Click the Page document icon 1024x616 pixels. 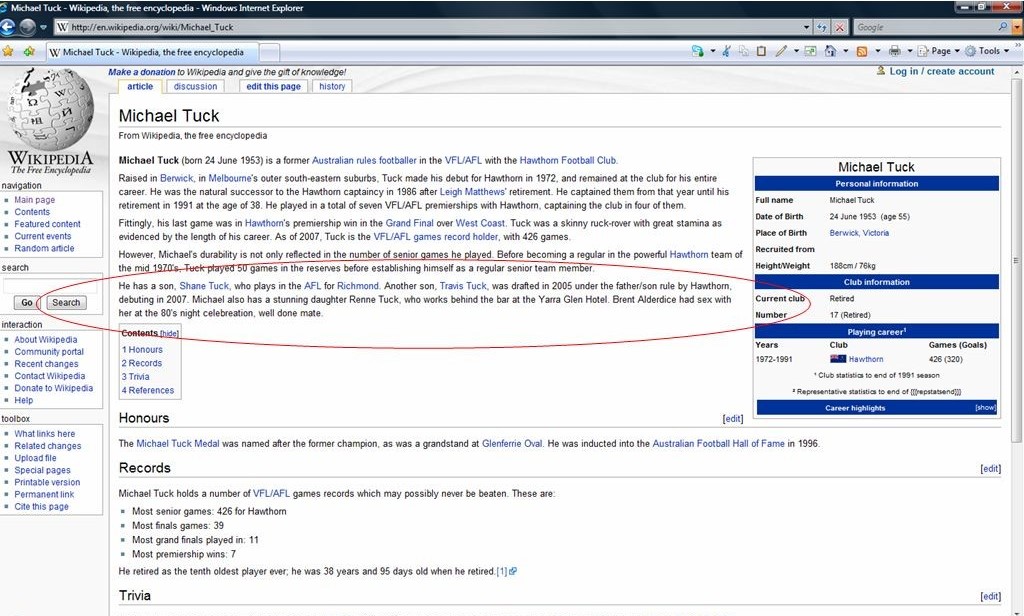click(x=923, y=51)
